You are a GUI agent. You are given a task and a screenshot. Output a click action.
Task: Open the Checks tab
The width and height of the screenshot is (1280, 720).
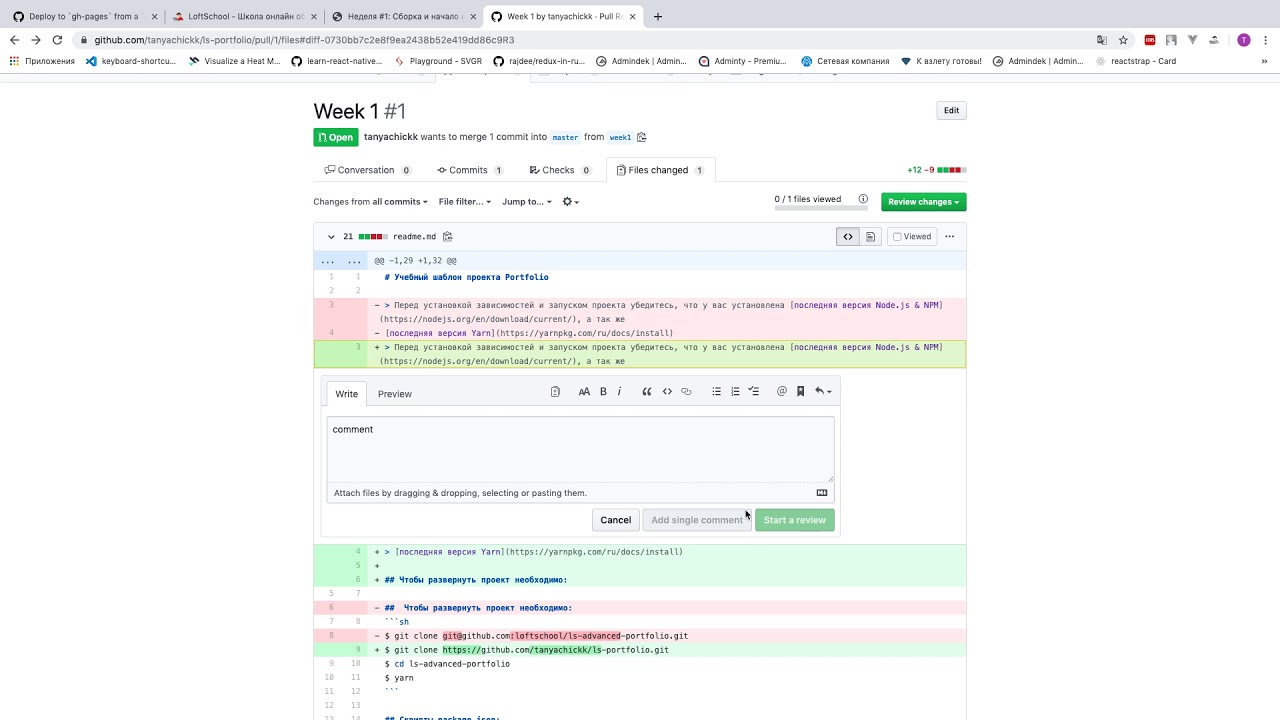tap(559, 170)
